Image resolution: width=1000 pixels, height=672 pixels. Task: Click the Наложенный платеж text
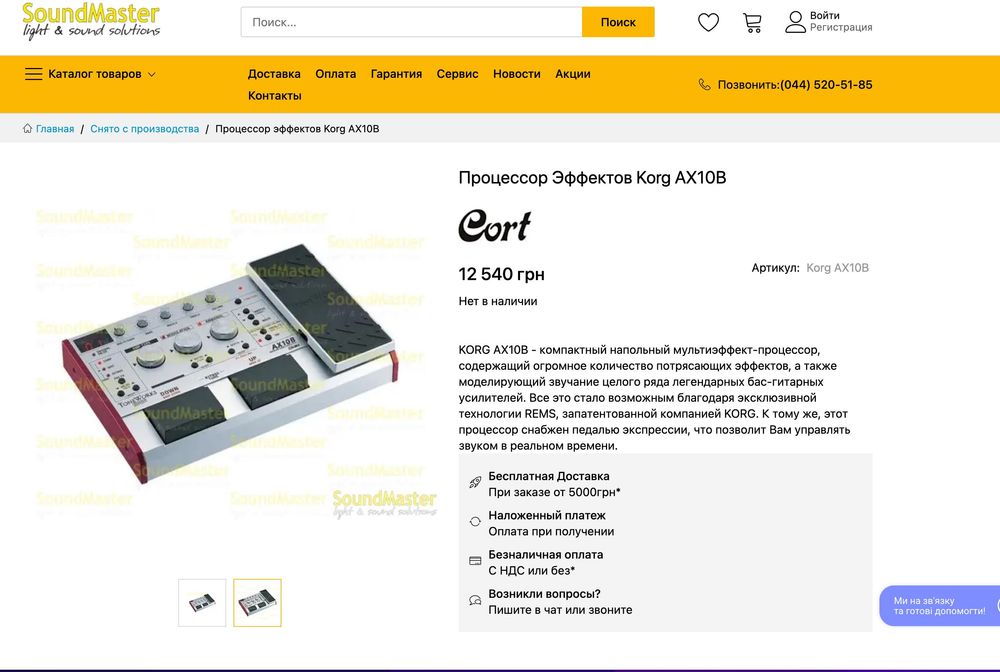coord(547,515)
